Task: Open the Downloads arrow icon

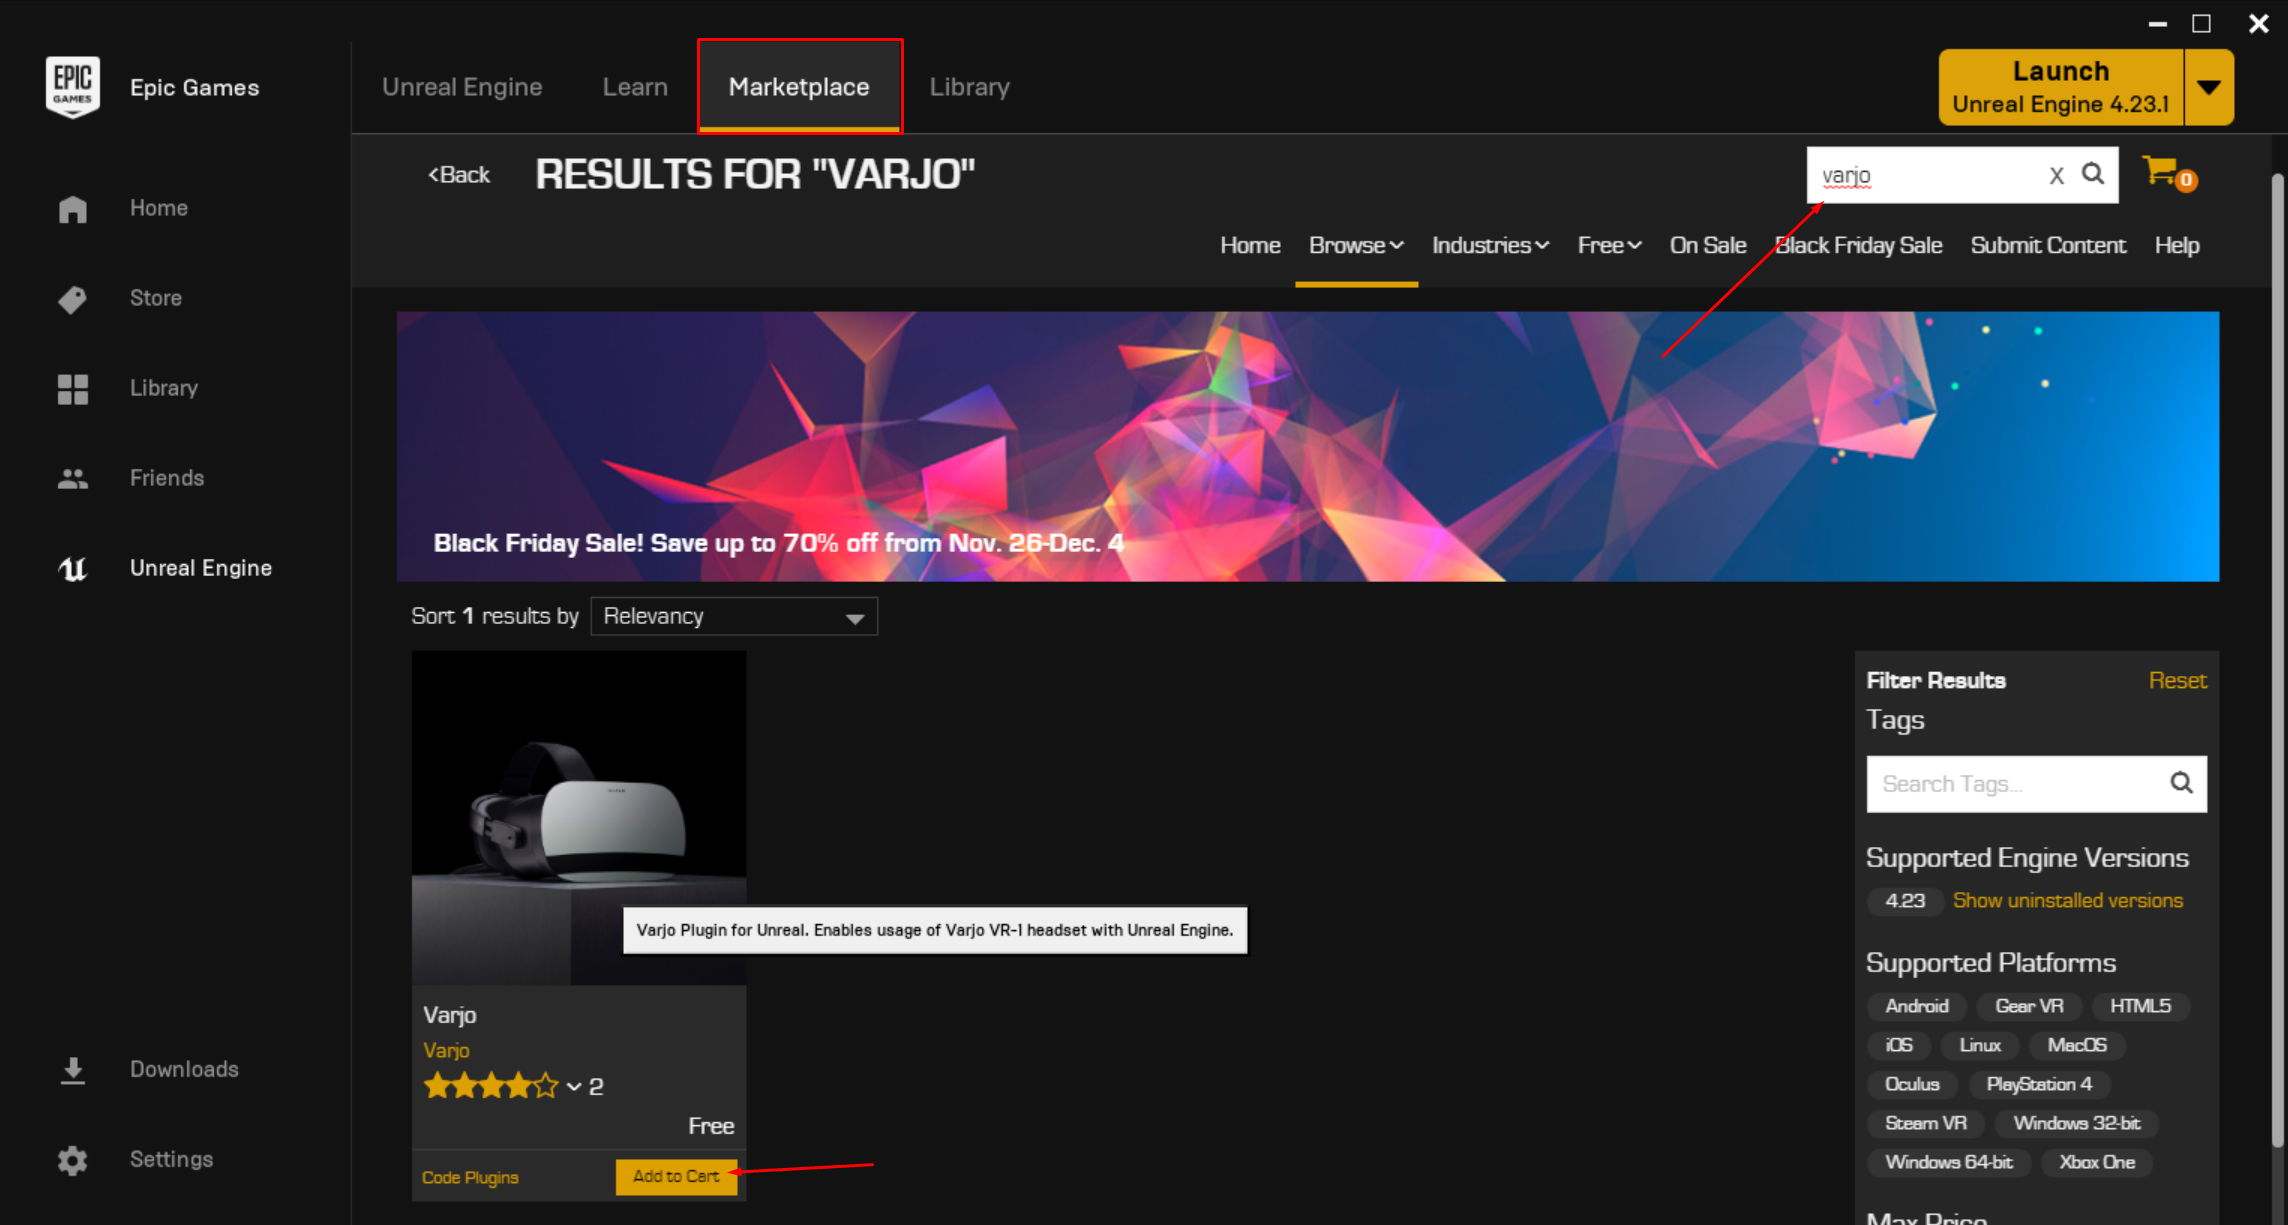Action: pyautogui.click(x=73, y=1069)
